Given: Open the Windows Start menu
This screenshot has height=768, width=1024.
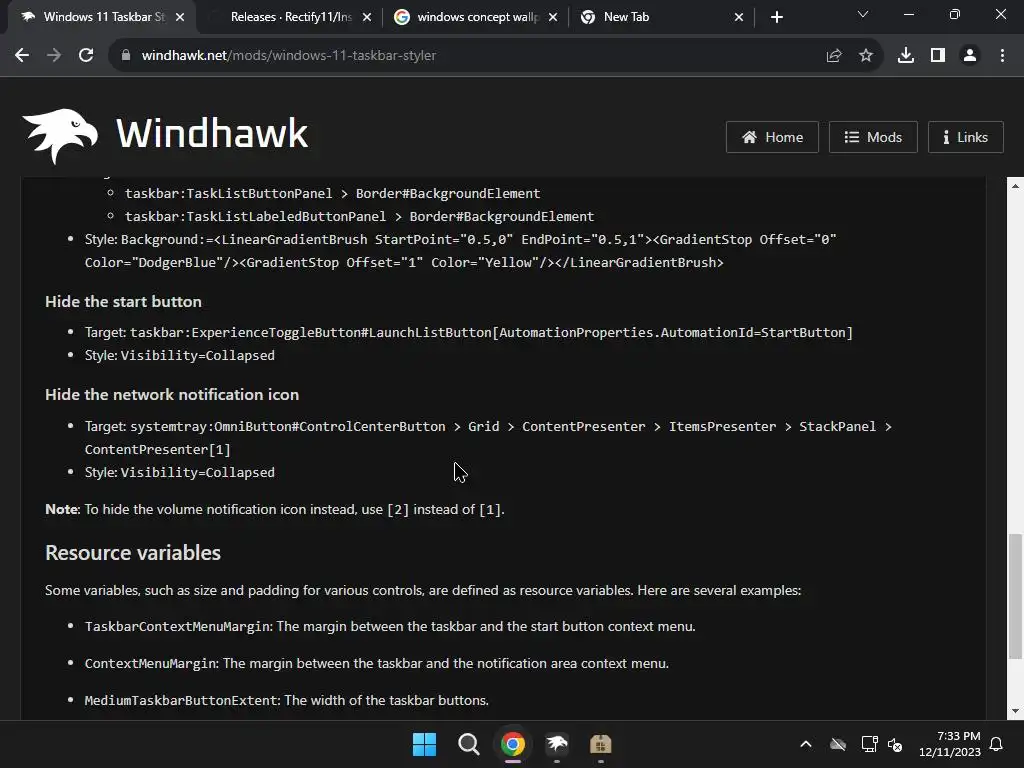Looking at the screenshot, I should (424, 744).
